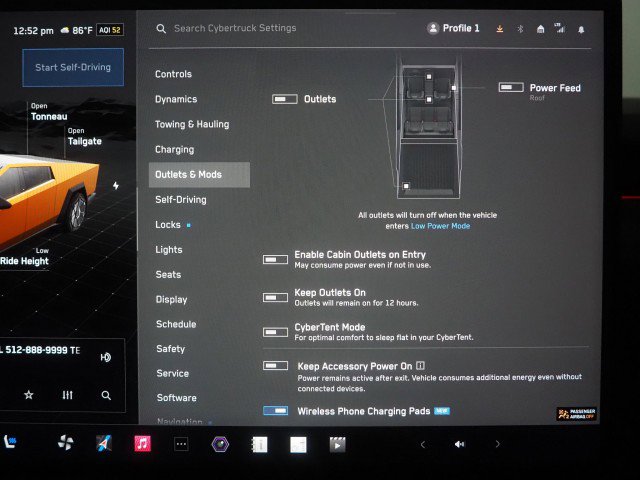Open notifications bell icon
Viewport: 640px width, 480px height.
point(581,29)
